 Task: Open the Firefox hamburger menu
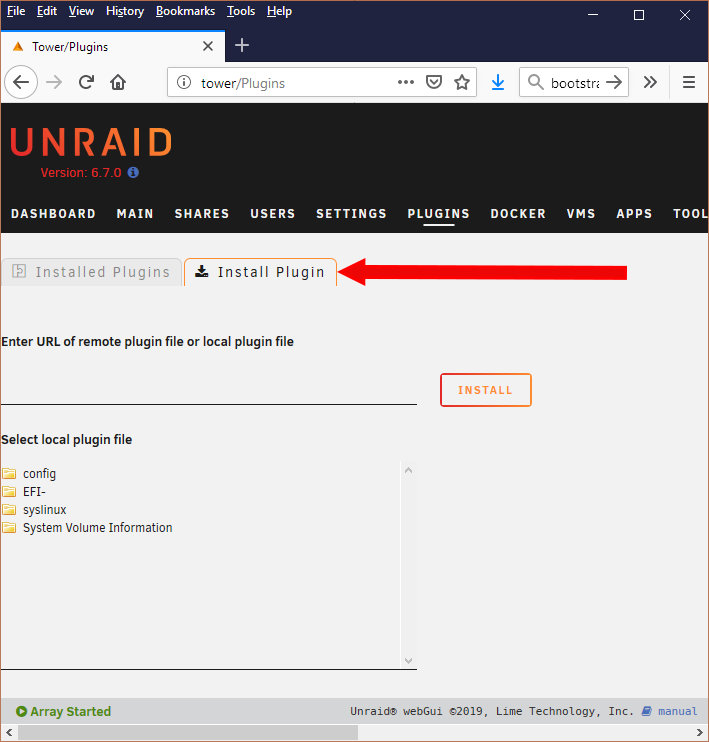(689, 82)
